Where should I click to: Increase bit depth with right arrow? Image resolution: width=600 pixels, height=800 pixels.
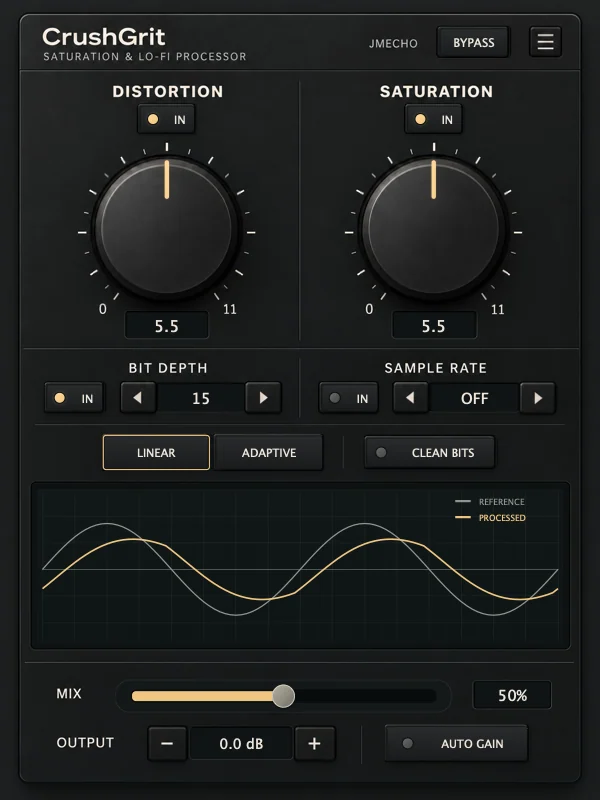(x=263, y=398)
